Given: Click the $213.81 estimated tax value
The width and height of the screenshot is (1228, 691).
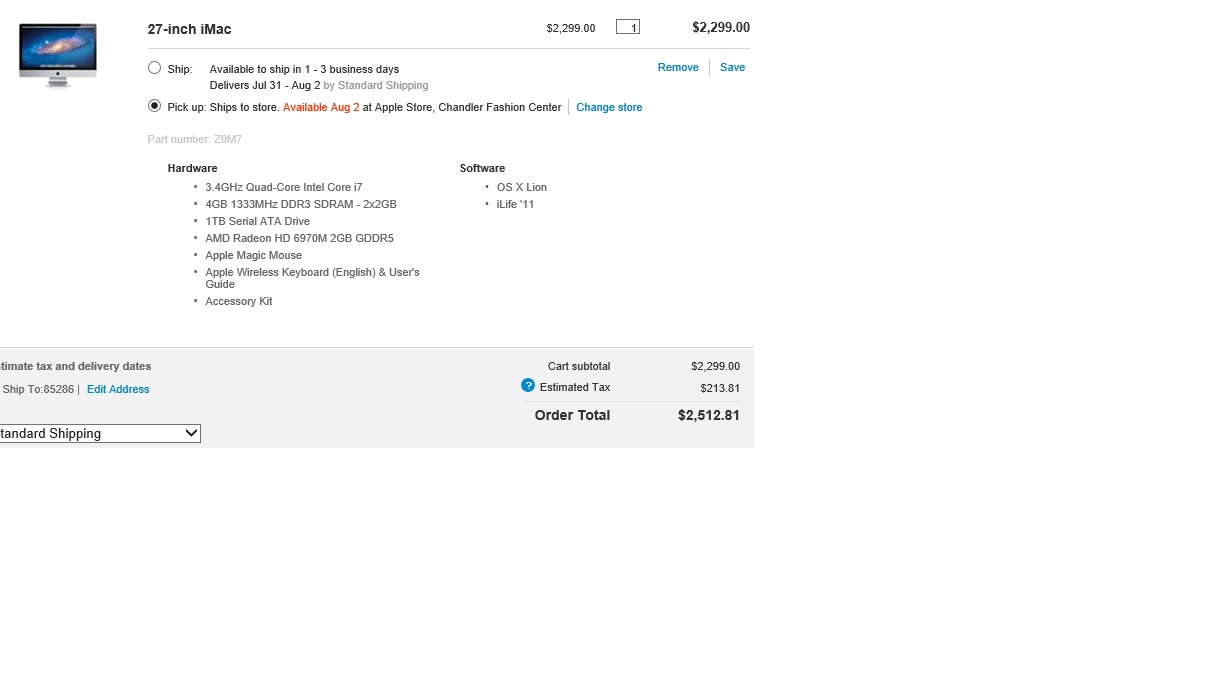Looking at the screenshot, I should click(720, 389).
